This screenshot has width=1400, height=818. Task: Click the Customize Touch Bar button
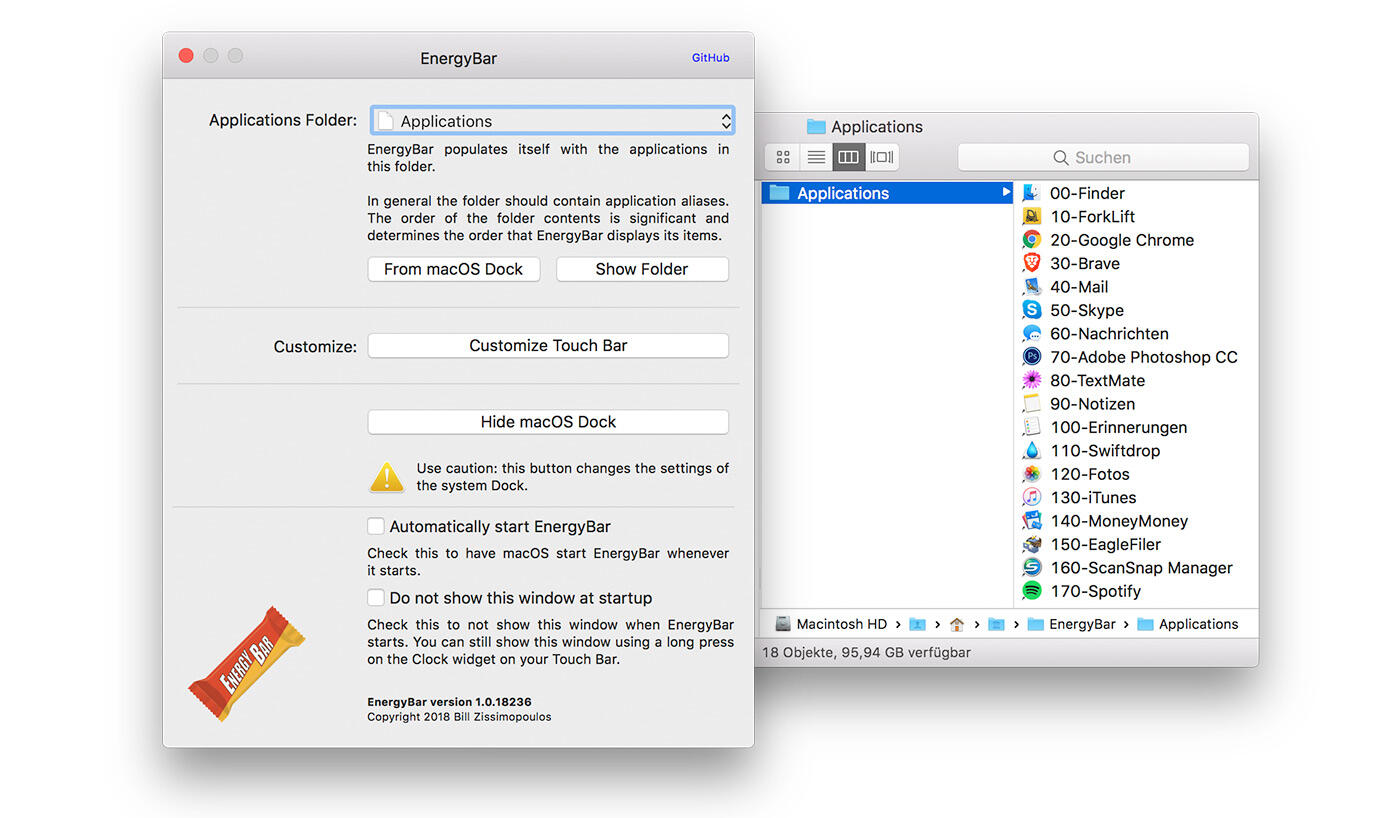click(548, 346)
